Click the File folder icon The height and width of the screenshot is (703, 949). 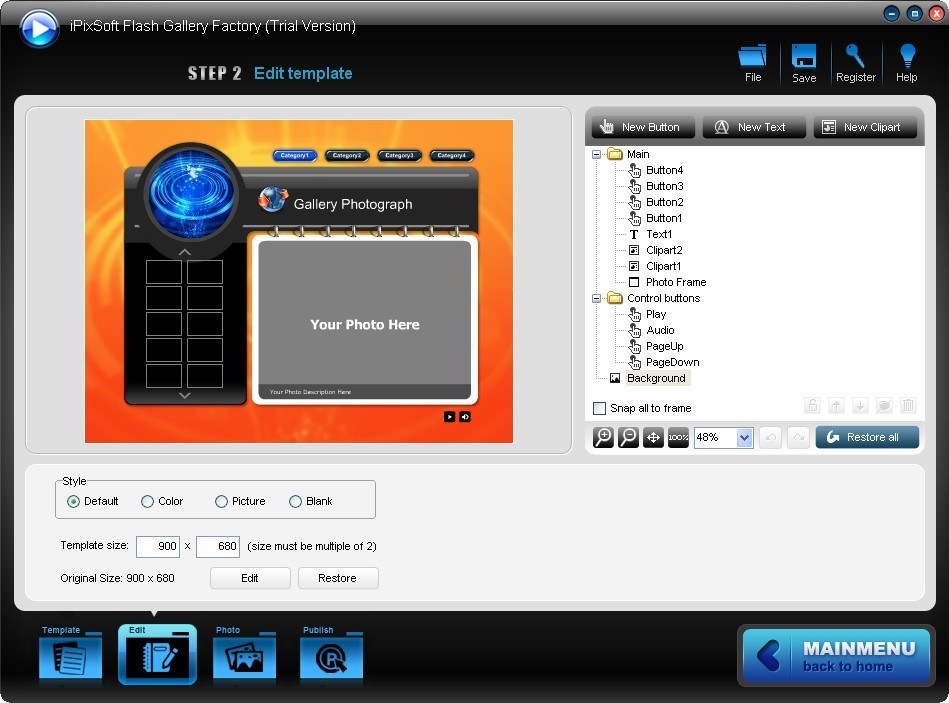click(752, 62)
